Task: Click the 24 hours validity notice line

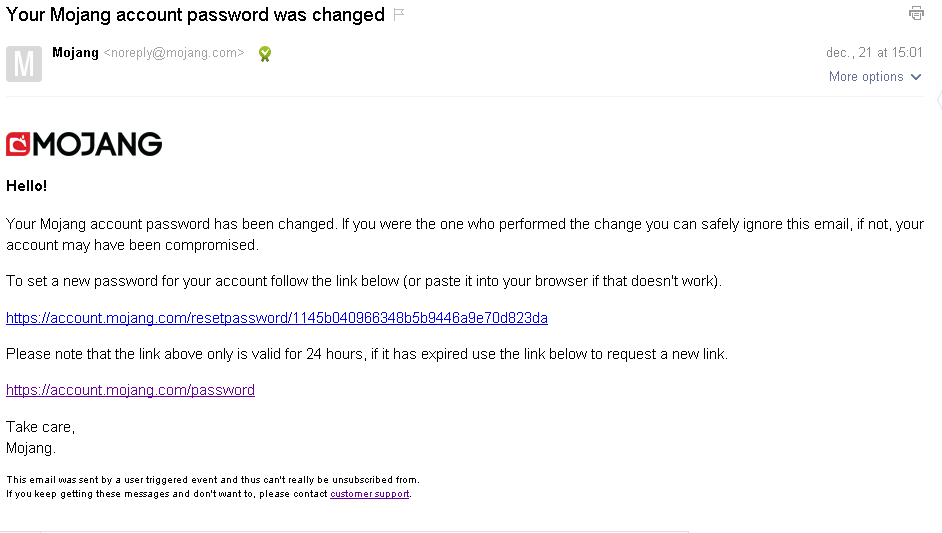Action: point(366,354)
